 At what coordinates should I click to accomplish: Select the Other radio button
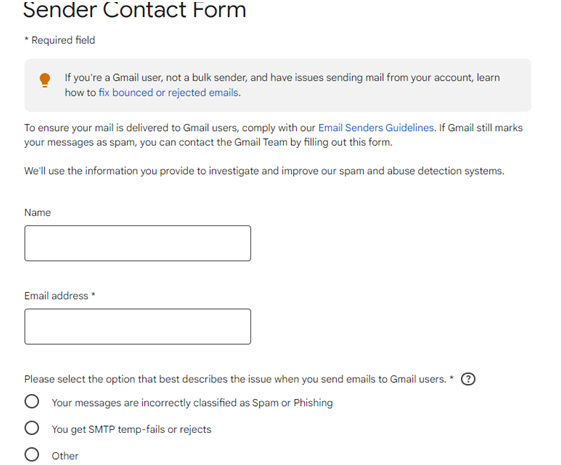[32, 455]
